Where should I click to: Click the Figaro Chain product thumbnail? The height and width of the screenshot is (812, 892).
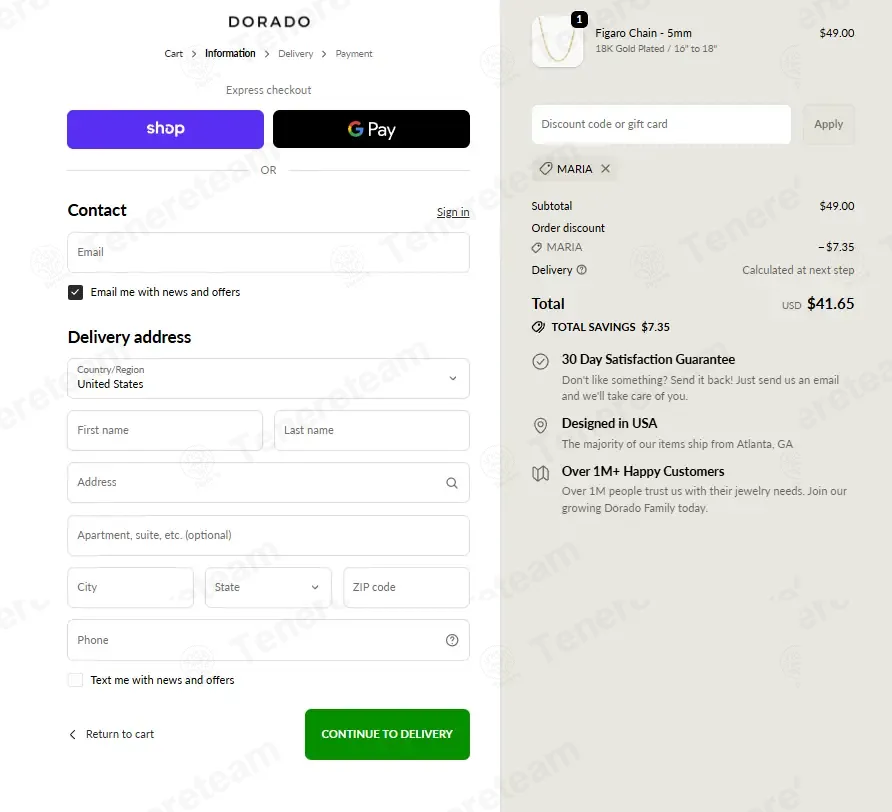(558, 42)
